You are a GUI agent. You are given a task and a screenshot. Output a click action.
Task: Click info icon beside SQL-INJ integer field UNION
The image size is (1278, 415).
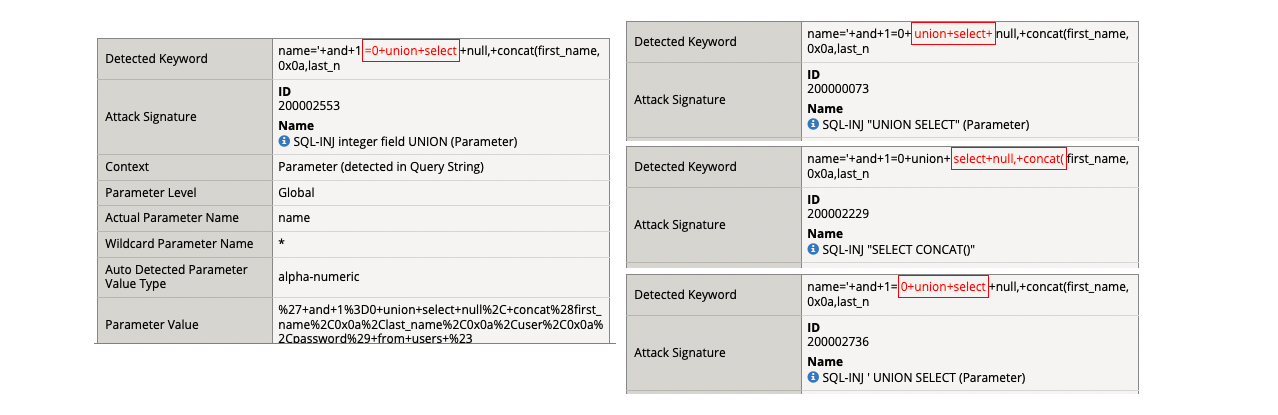284,142
